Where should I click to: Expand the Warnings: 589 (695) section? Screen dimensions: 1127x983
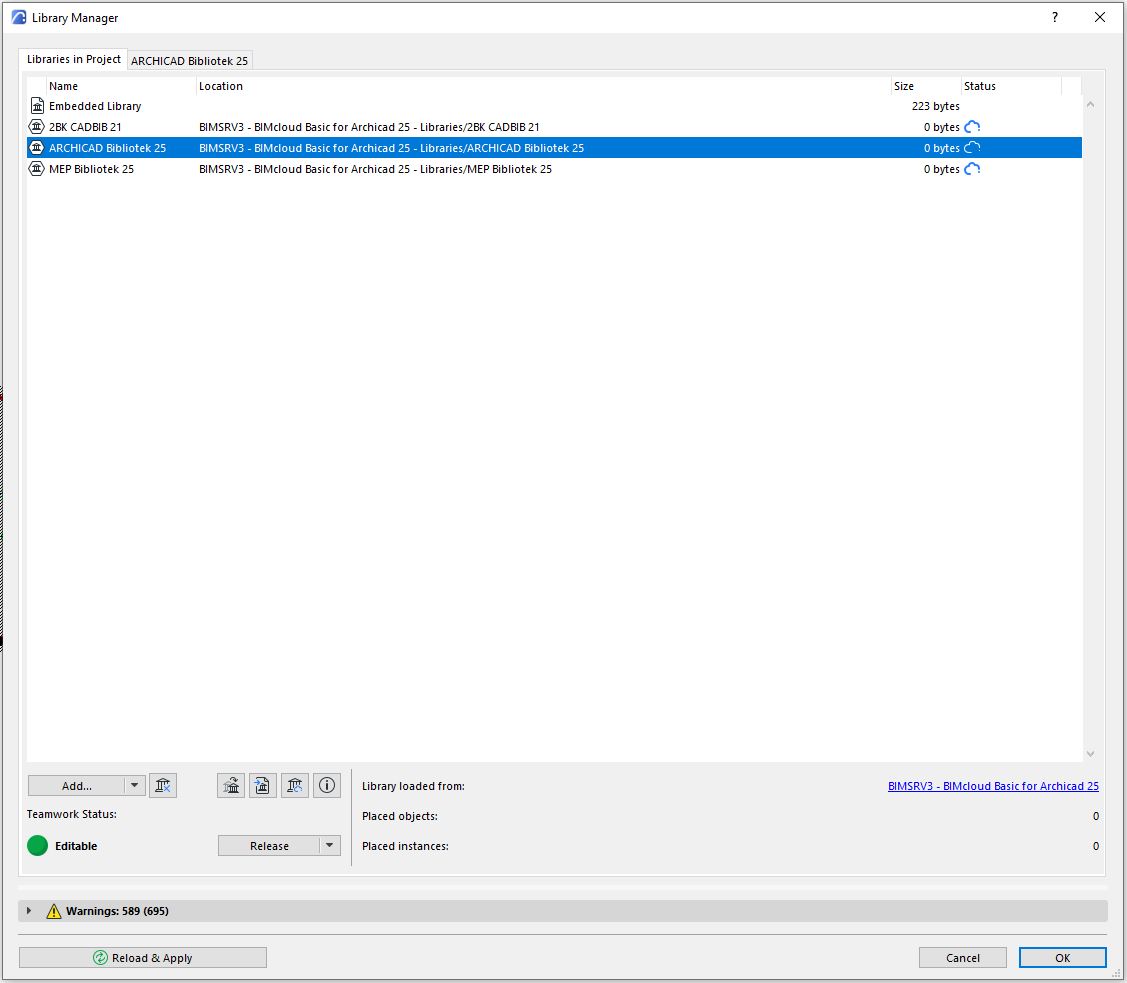pos(29,911)
